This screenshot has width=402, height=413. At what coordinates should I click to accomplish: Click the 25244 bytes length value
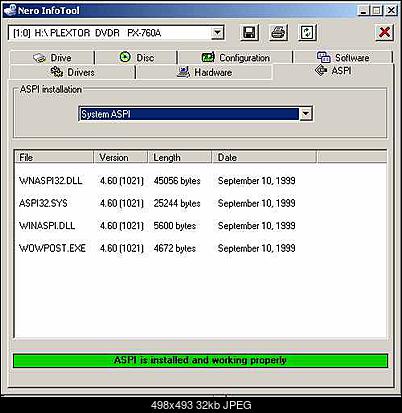[x=177, y=203]
